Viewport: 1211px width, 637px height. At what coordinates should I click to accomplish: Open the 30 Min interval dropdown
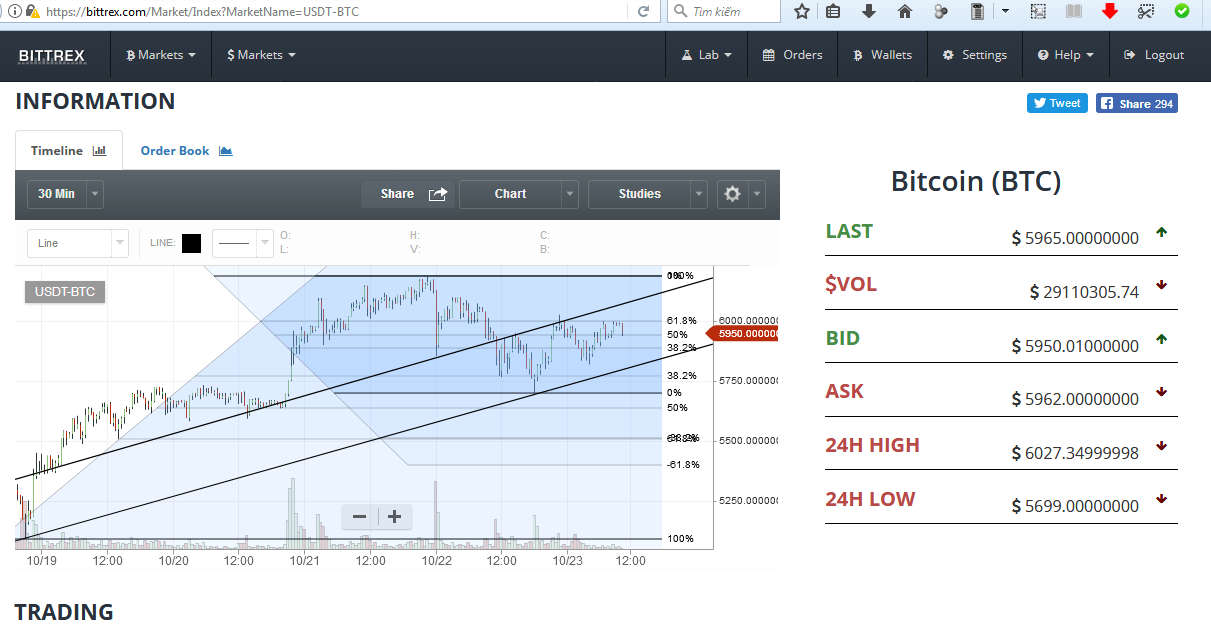click(x=66, y=194)
